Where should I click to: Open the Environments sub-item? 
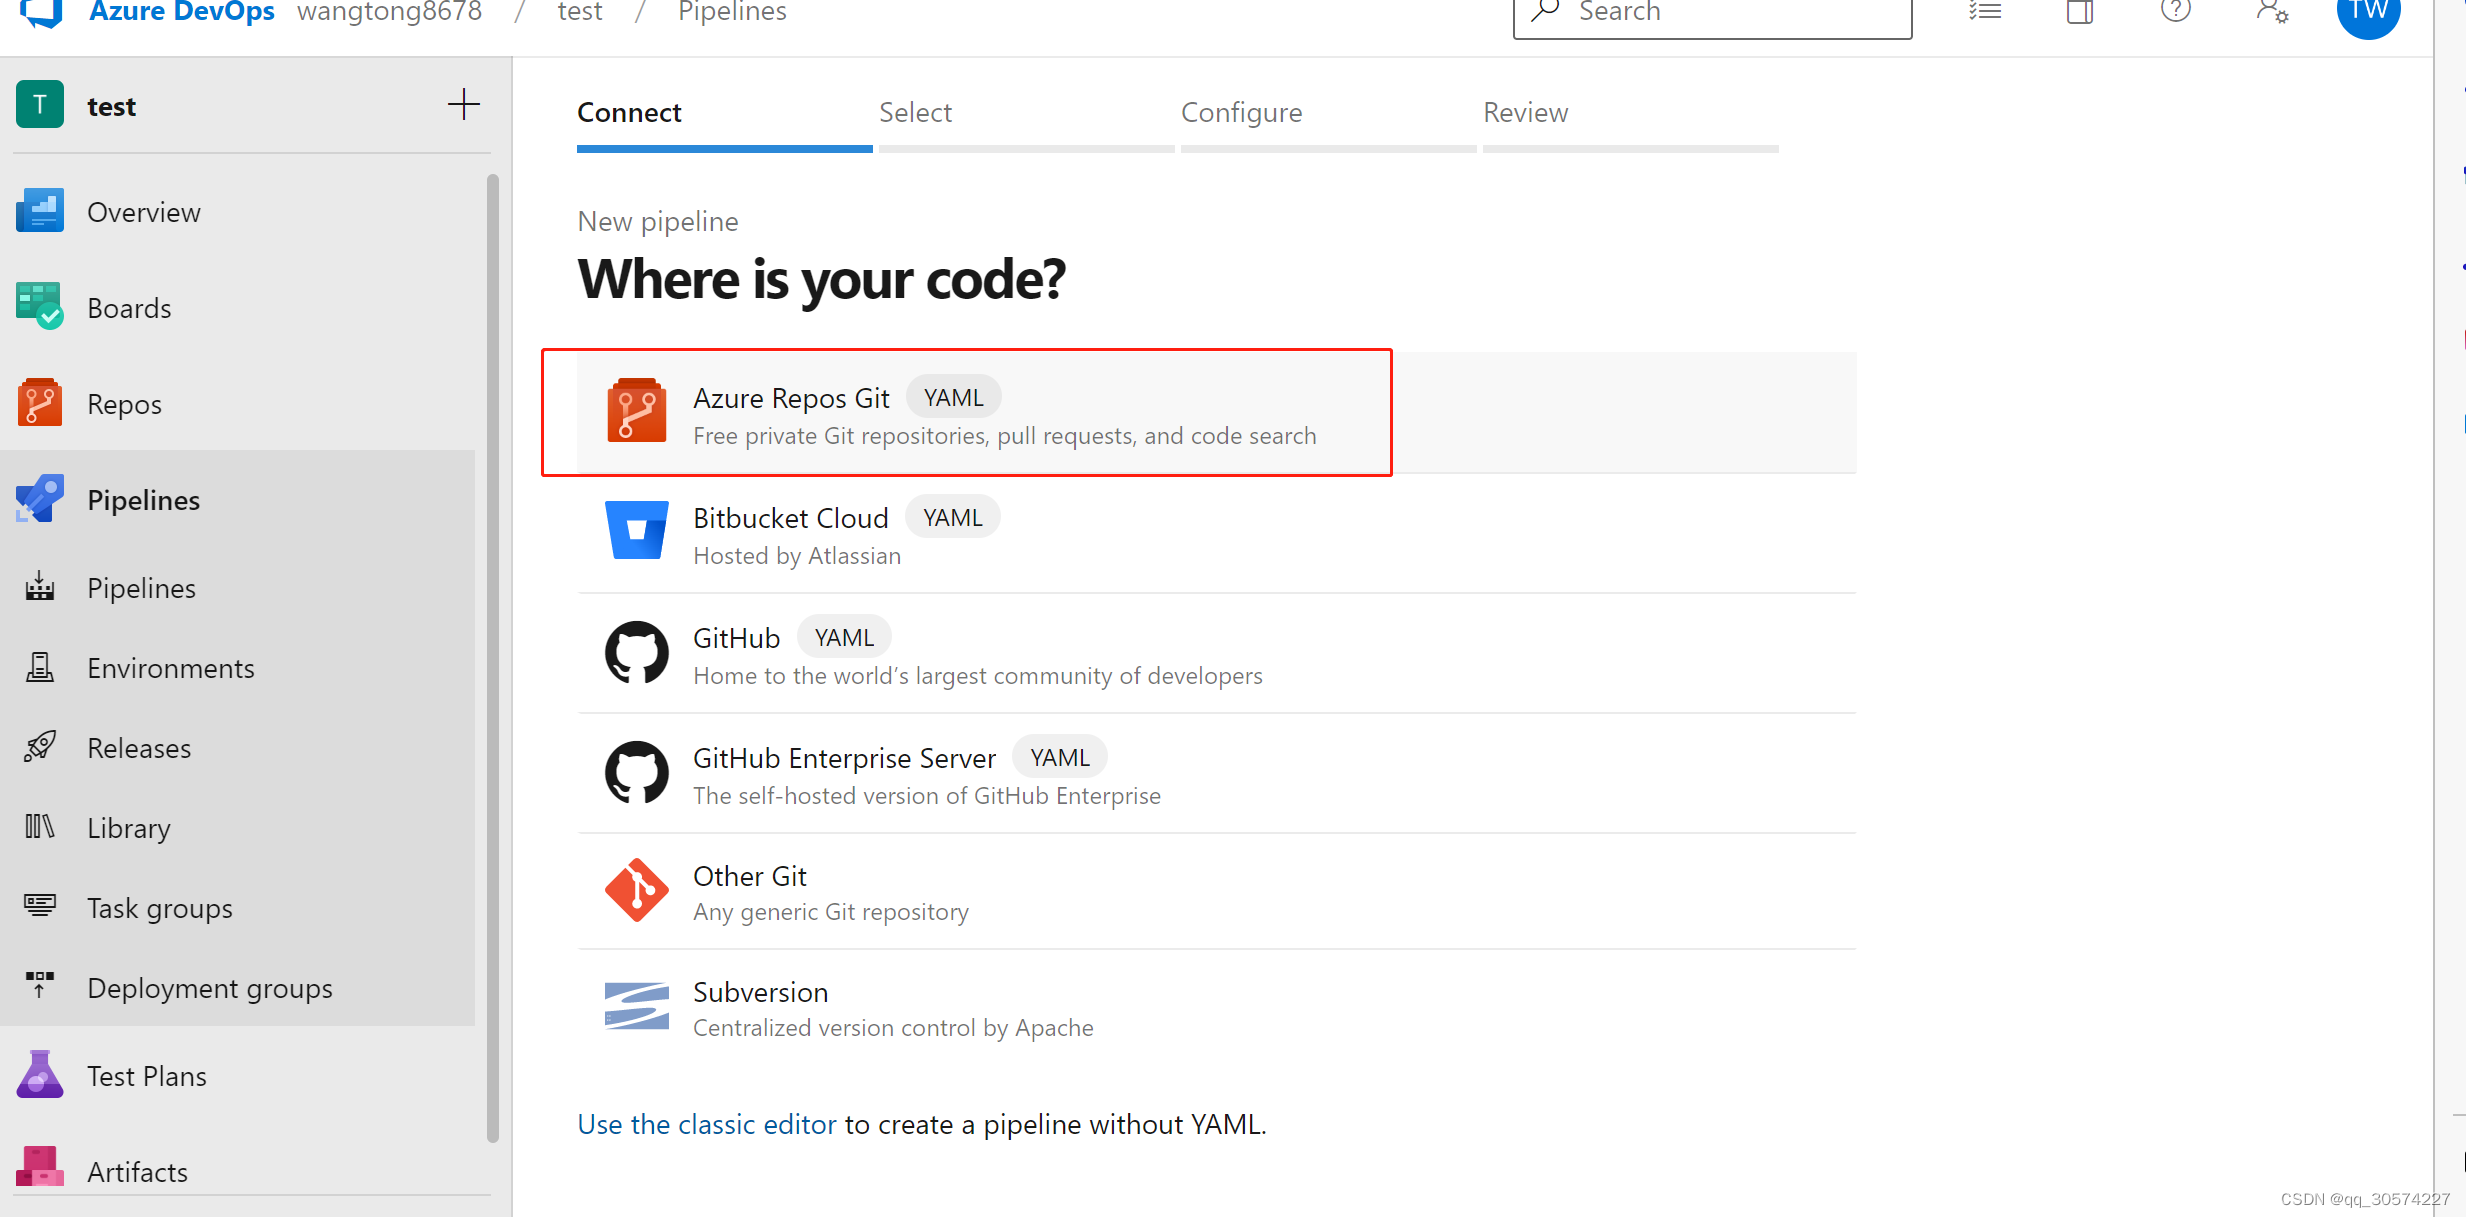click(x=170, y=668)
